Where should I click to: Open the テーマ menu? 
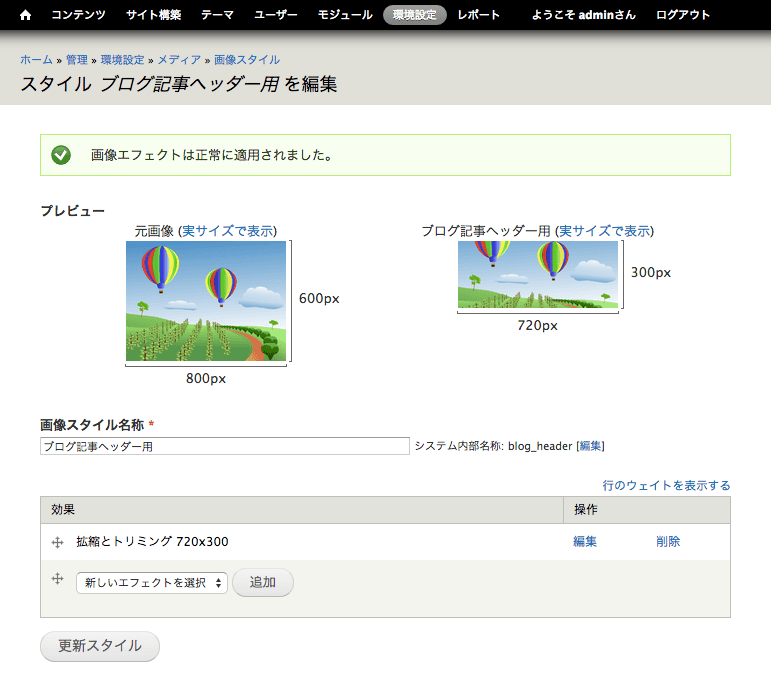tap(217, 15)
